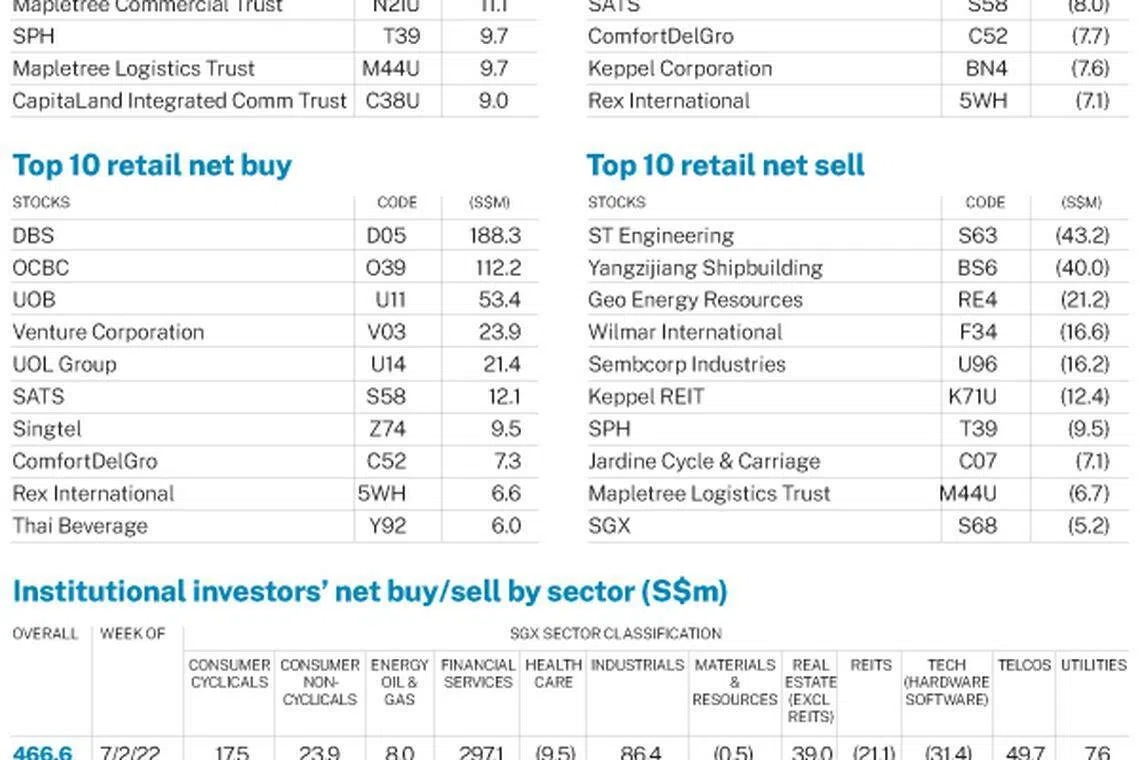The width and height of the screenshot is (1140, 760).
Task: Click ST Engineering in retail net sell
Action: point(661,236)
